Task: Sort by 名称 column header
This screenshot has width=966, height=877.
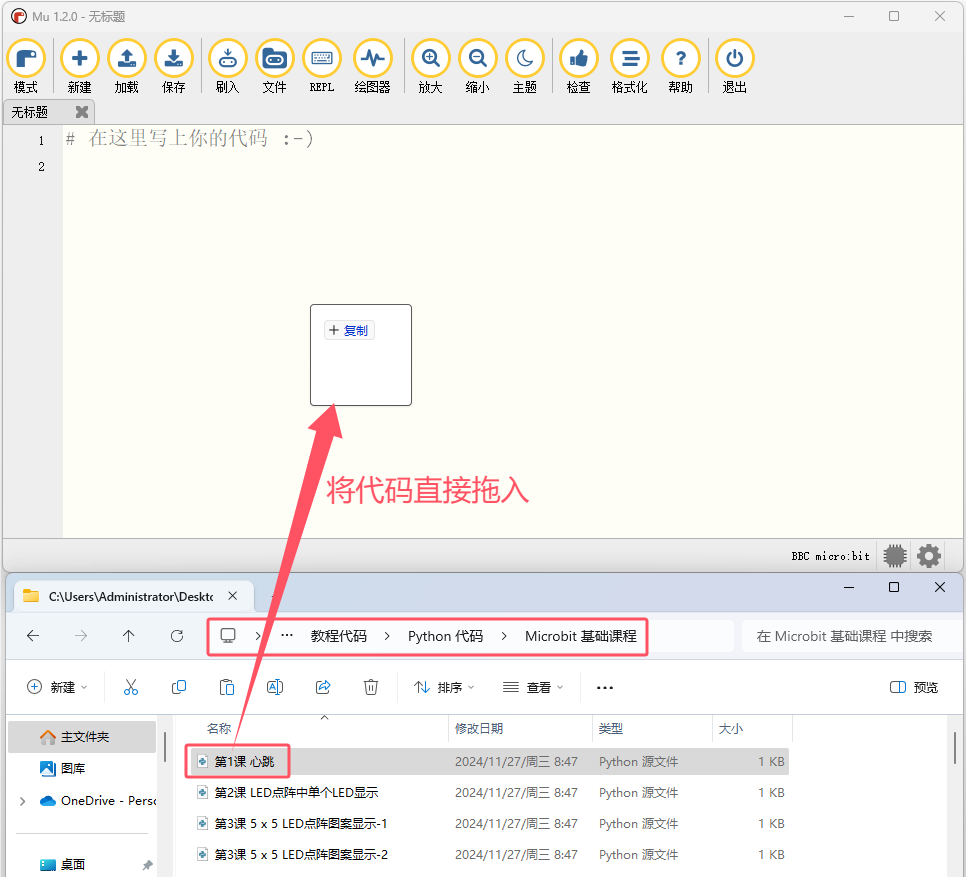Action: (x=219, y=729)
